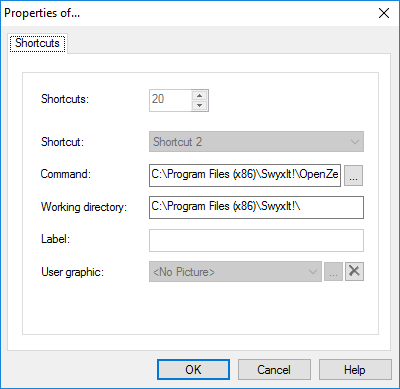Viewport: 400px width, 389px height.
Task: Click the Command browse ellipsis button
Action: point(353,175)
